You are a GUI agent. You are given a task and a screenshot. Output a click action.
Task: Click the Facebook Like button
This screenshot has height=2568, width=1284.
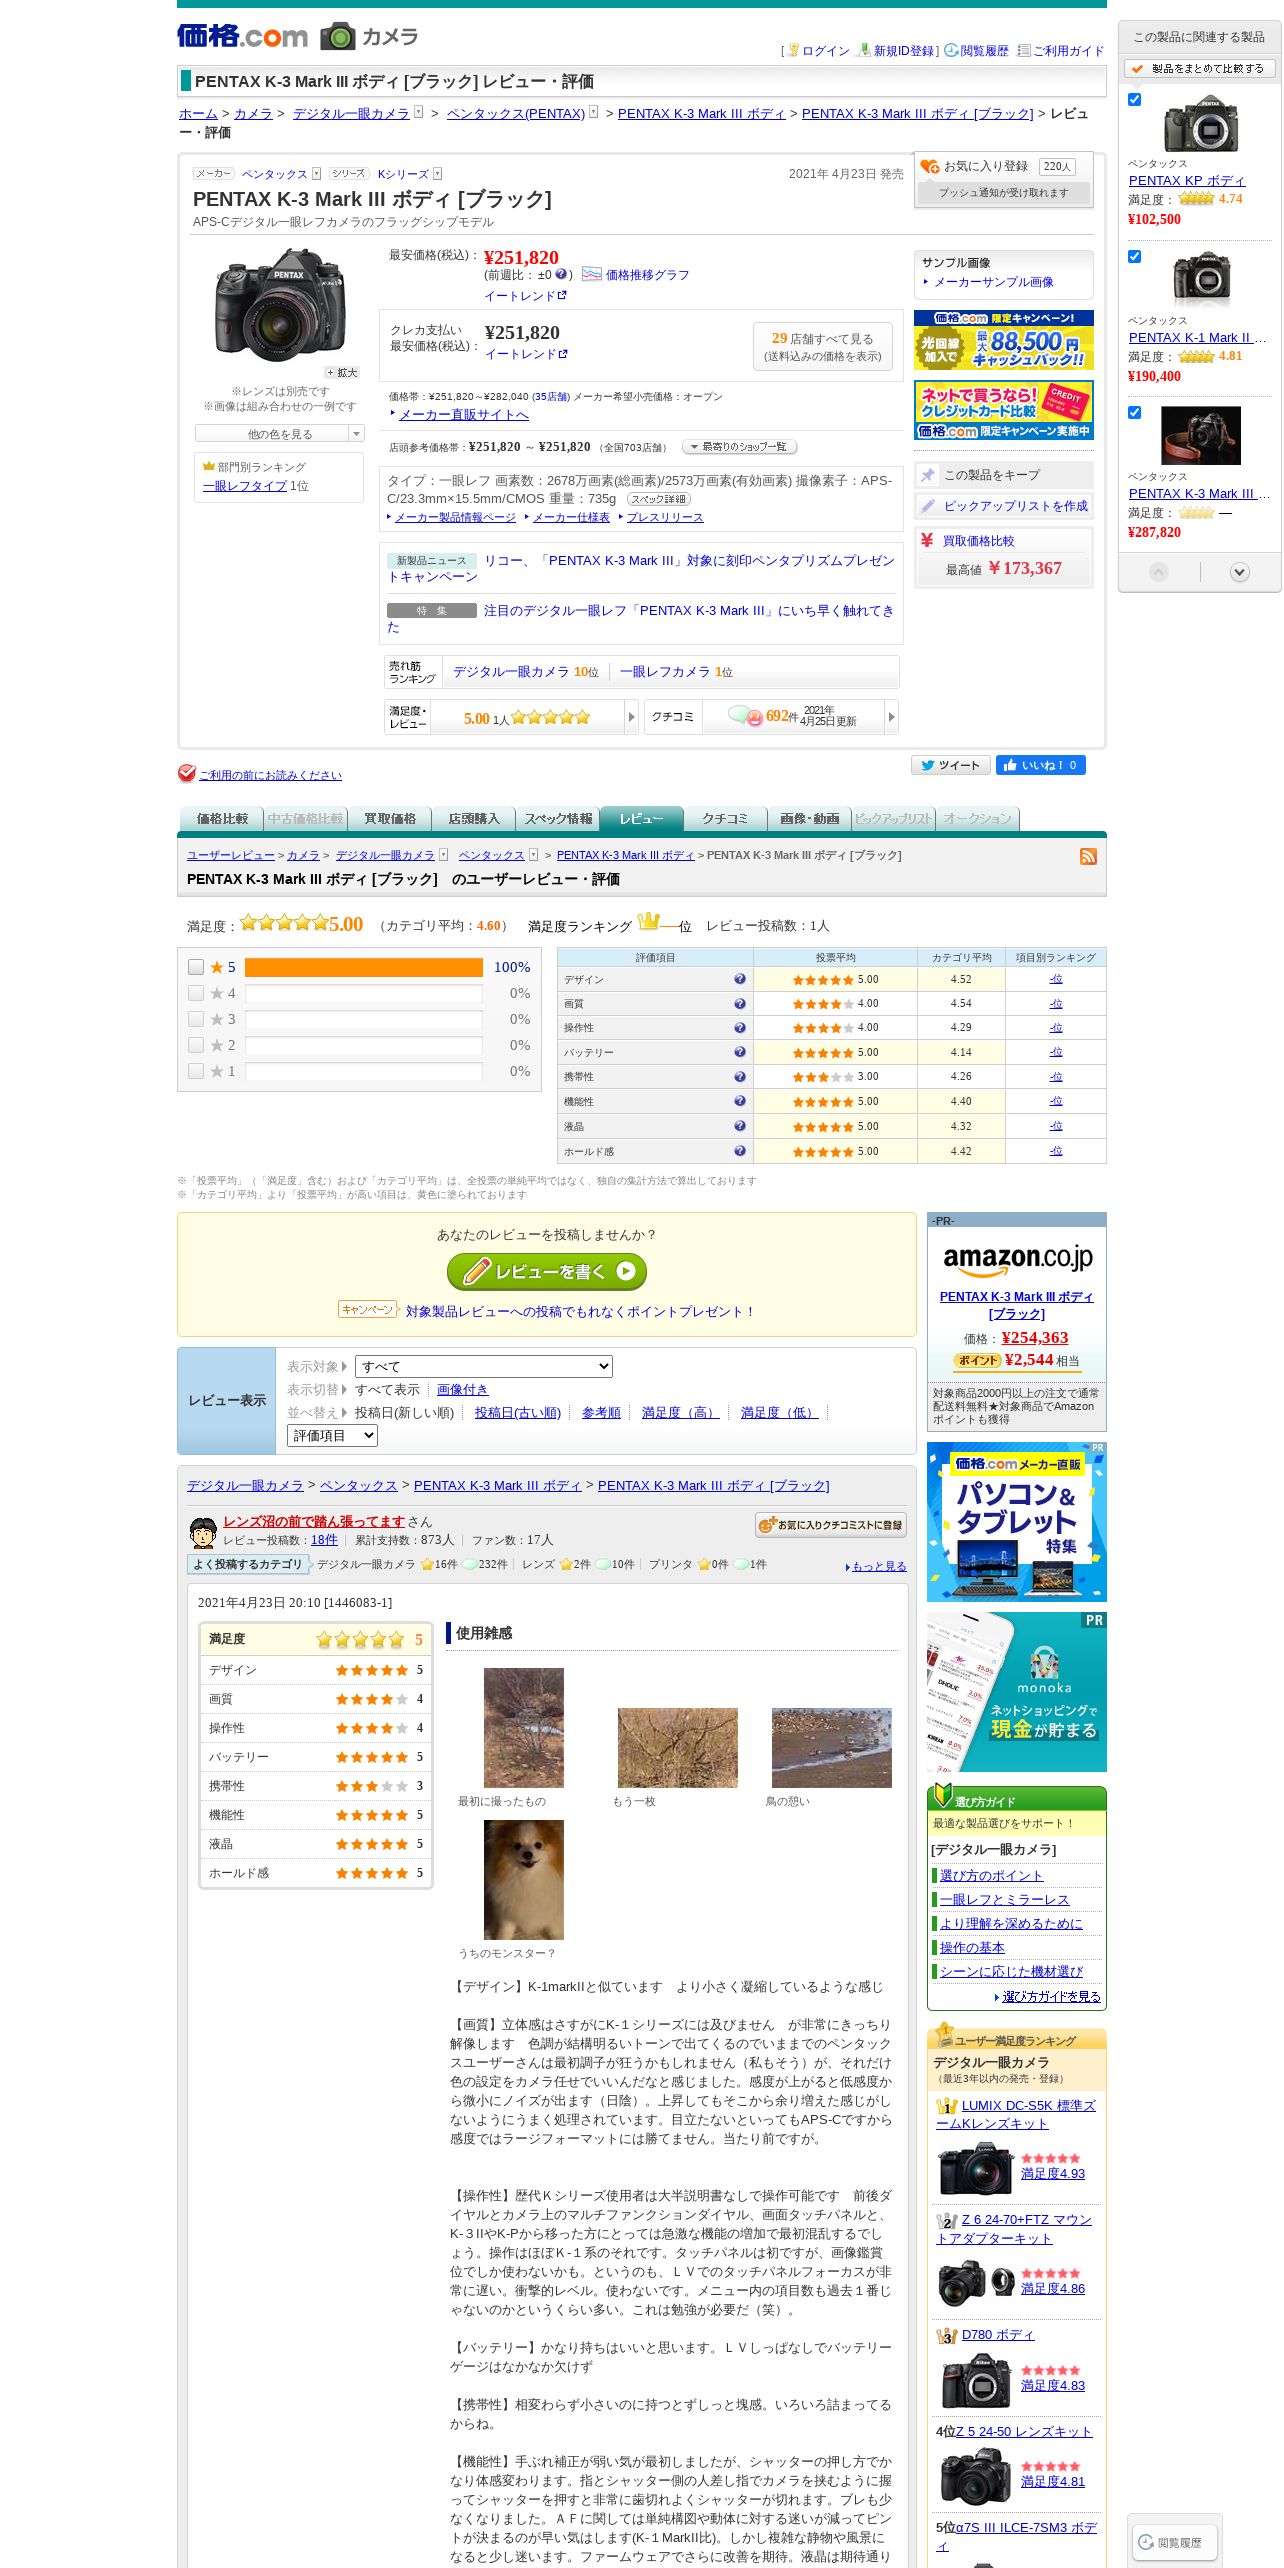pos(1040,765)
